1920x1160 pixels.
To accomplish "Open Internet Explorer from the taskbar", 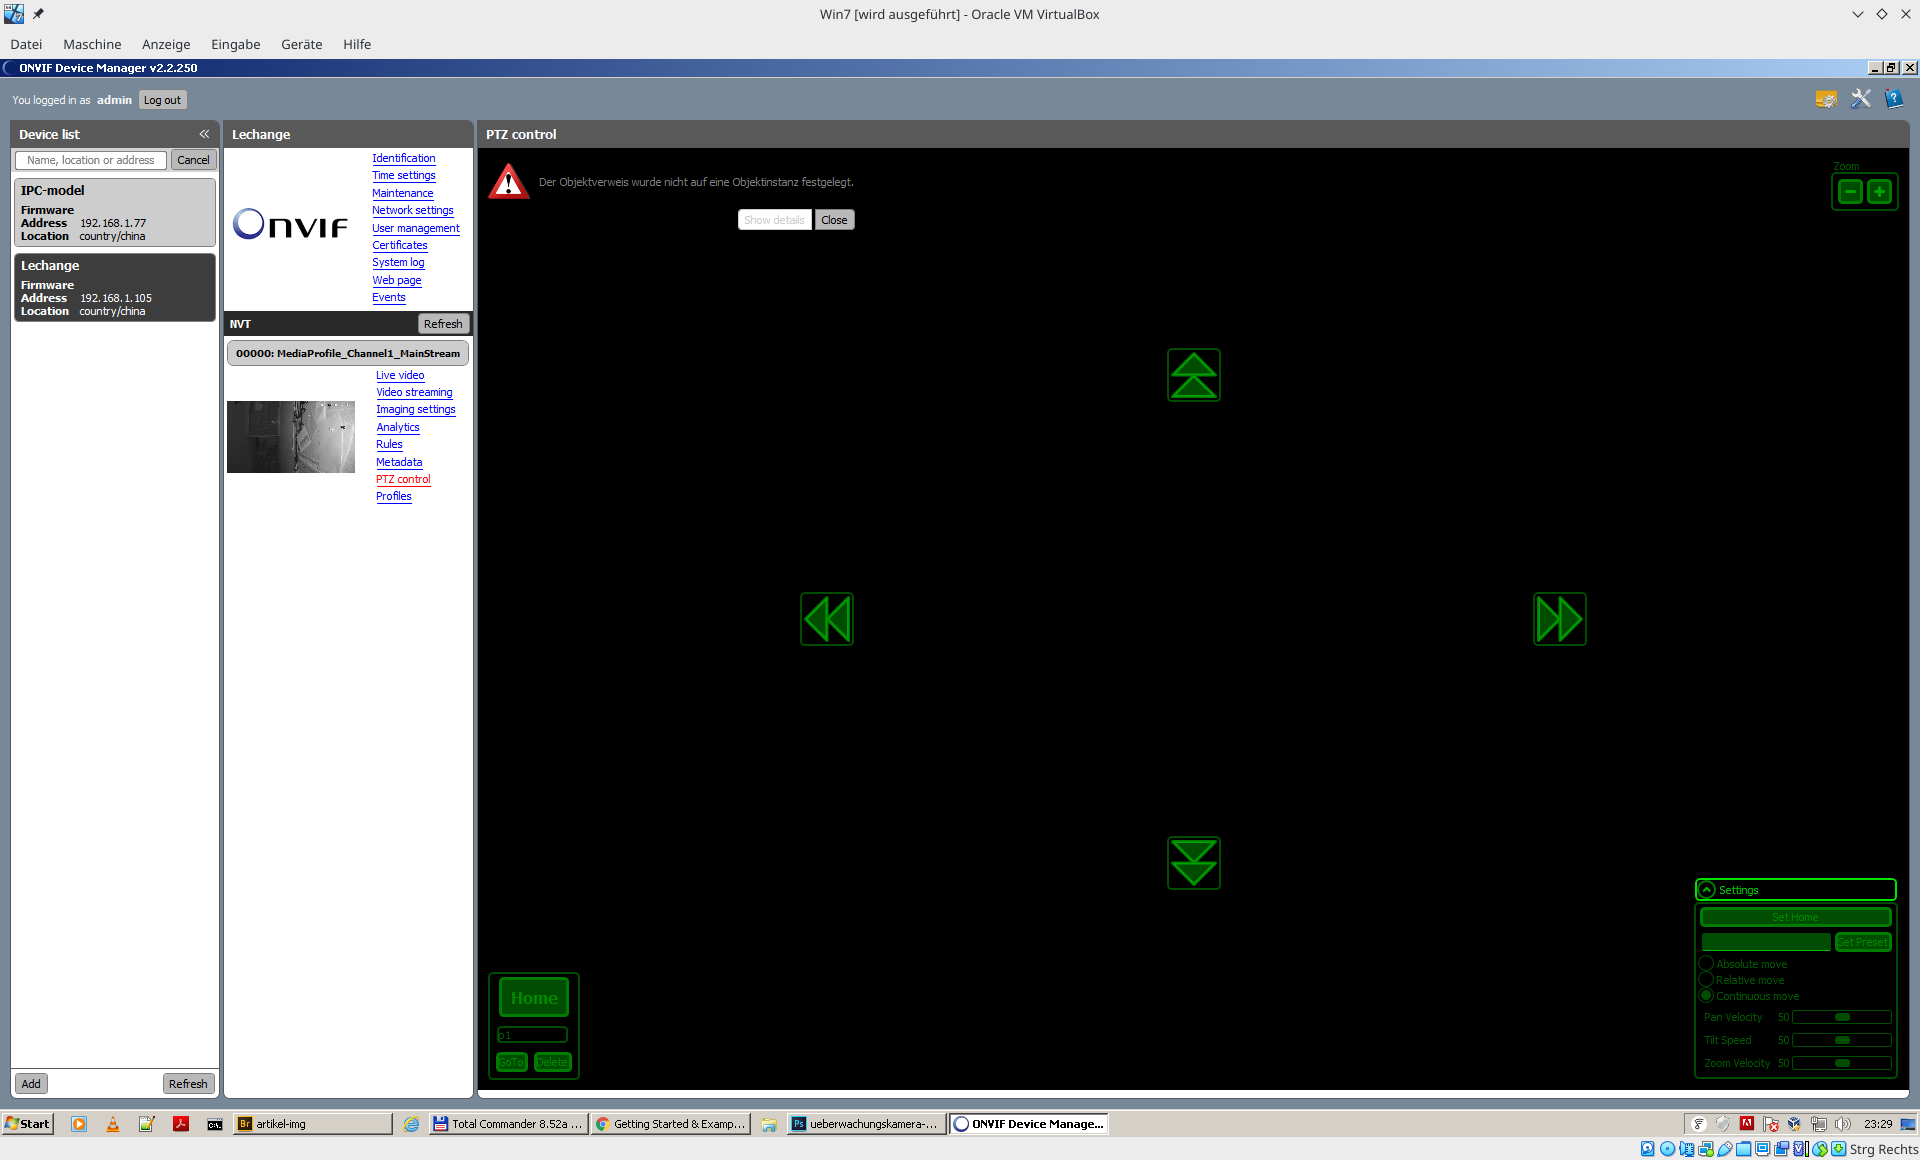I will tap(411, 1124).
